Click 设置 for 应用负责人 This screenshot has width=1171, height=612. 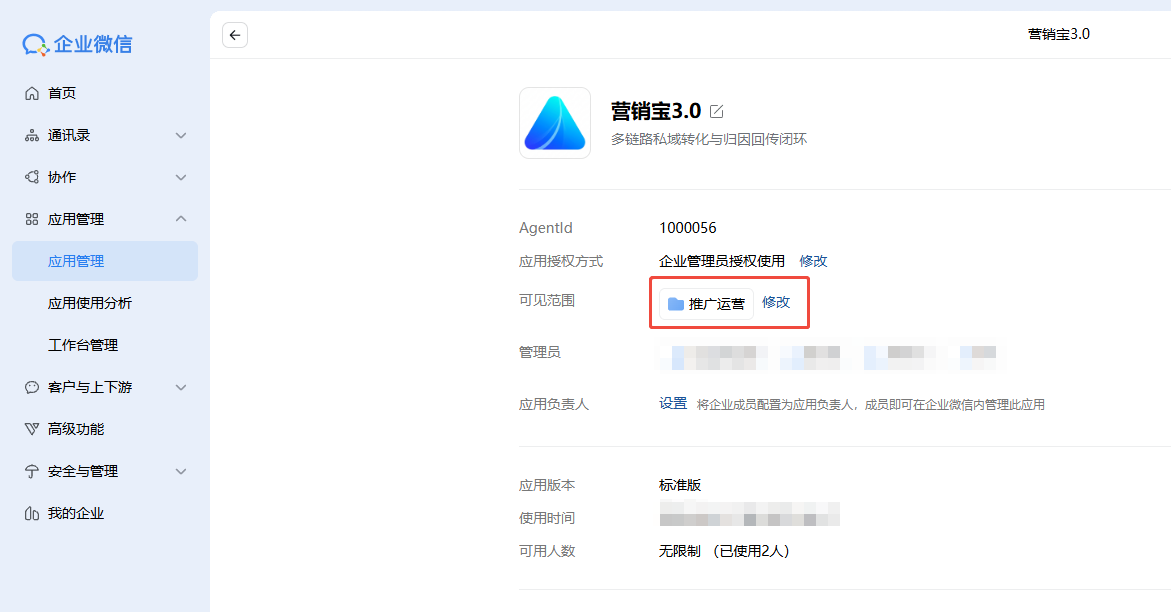pos(673,404)
